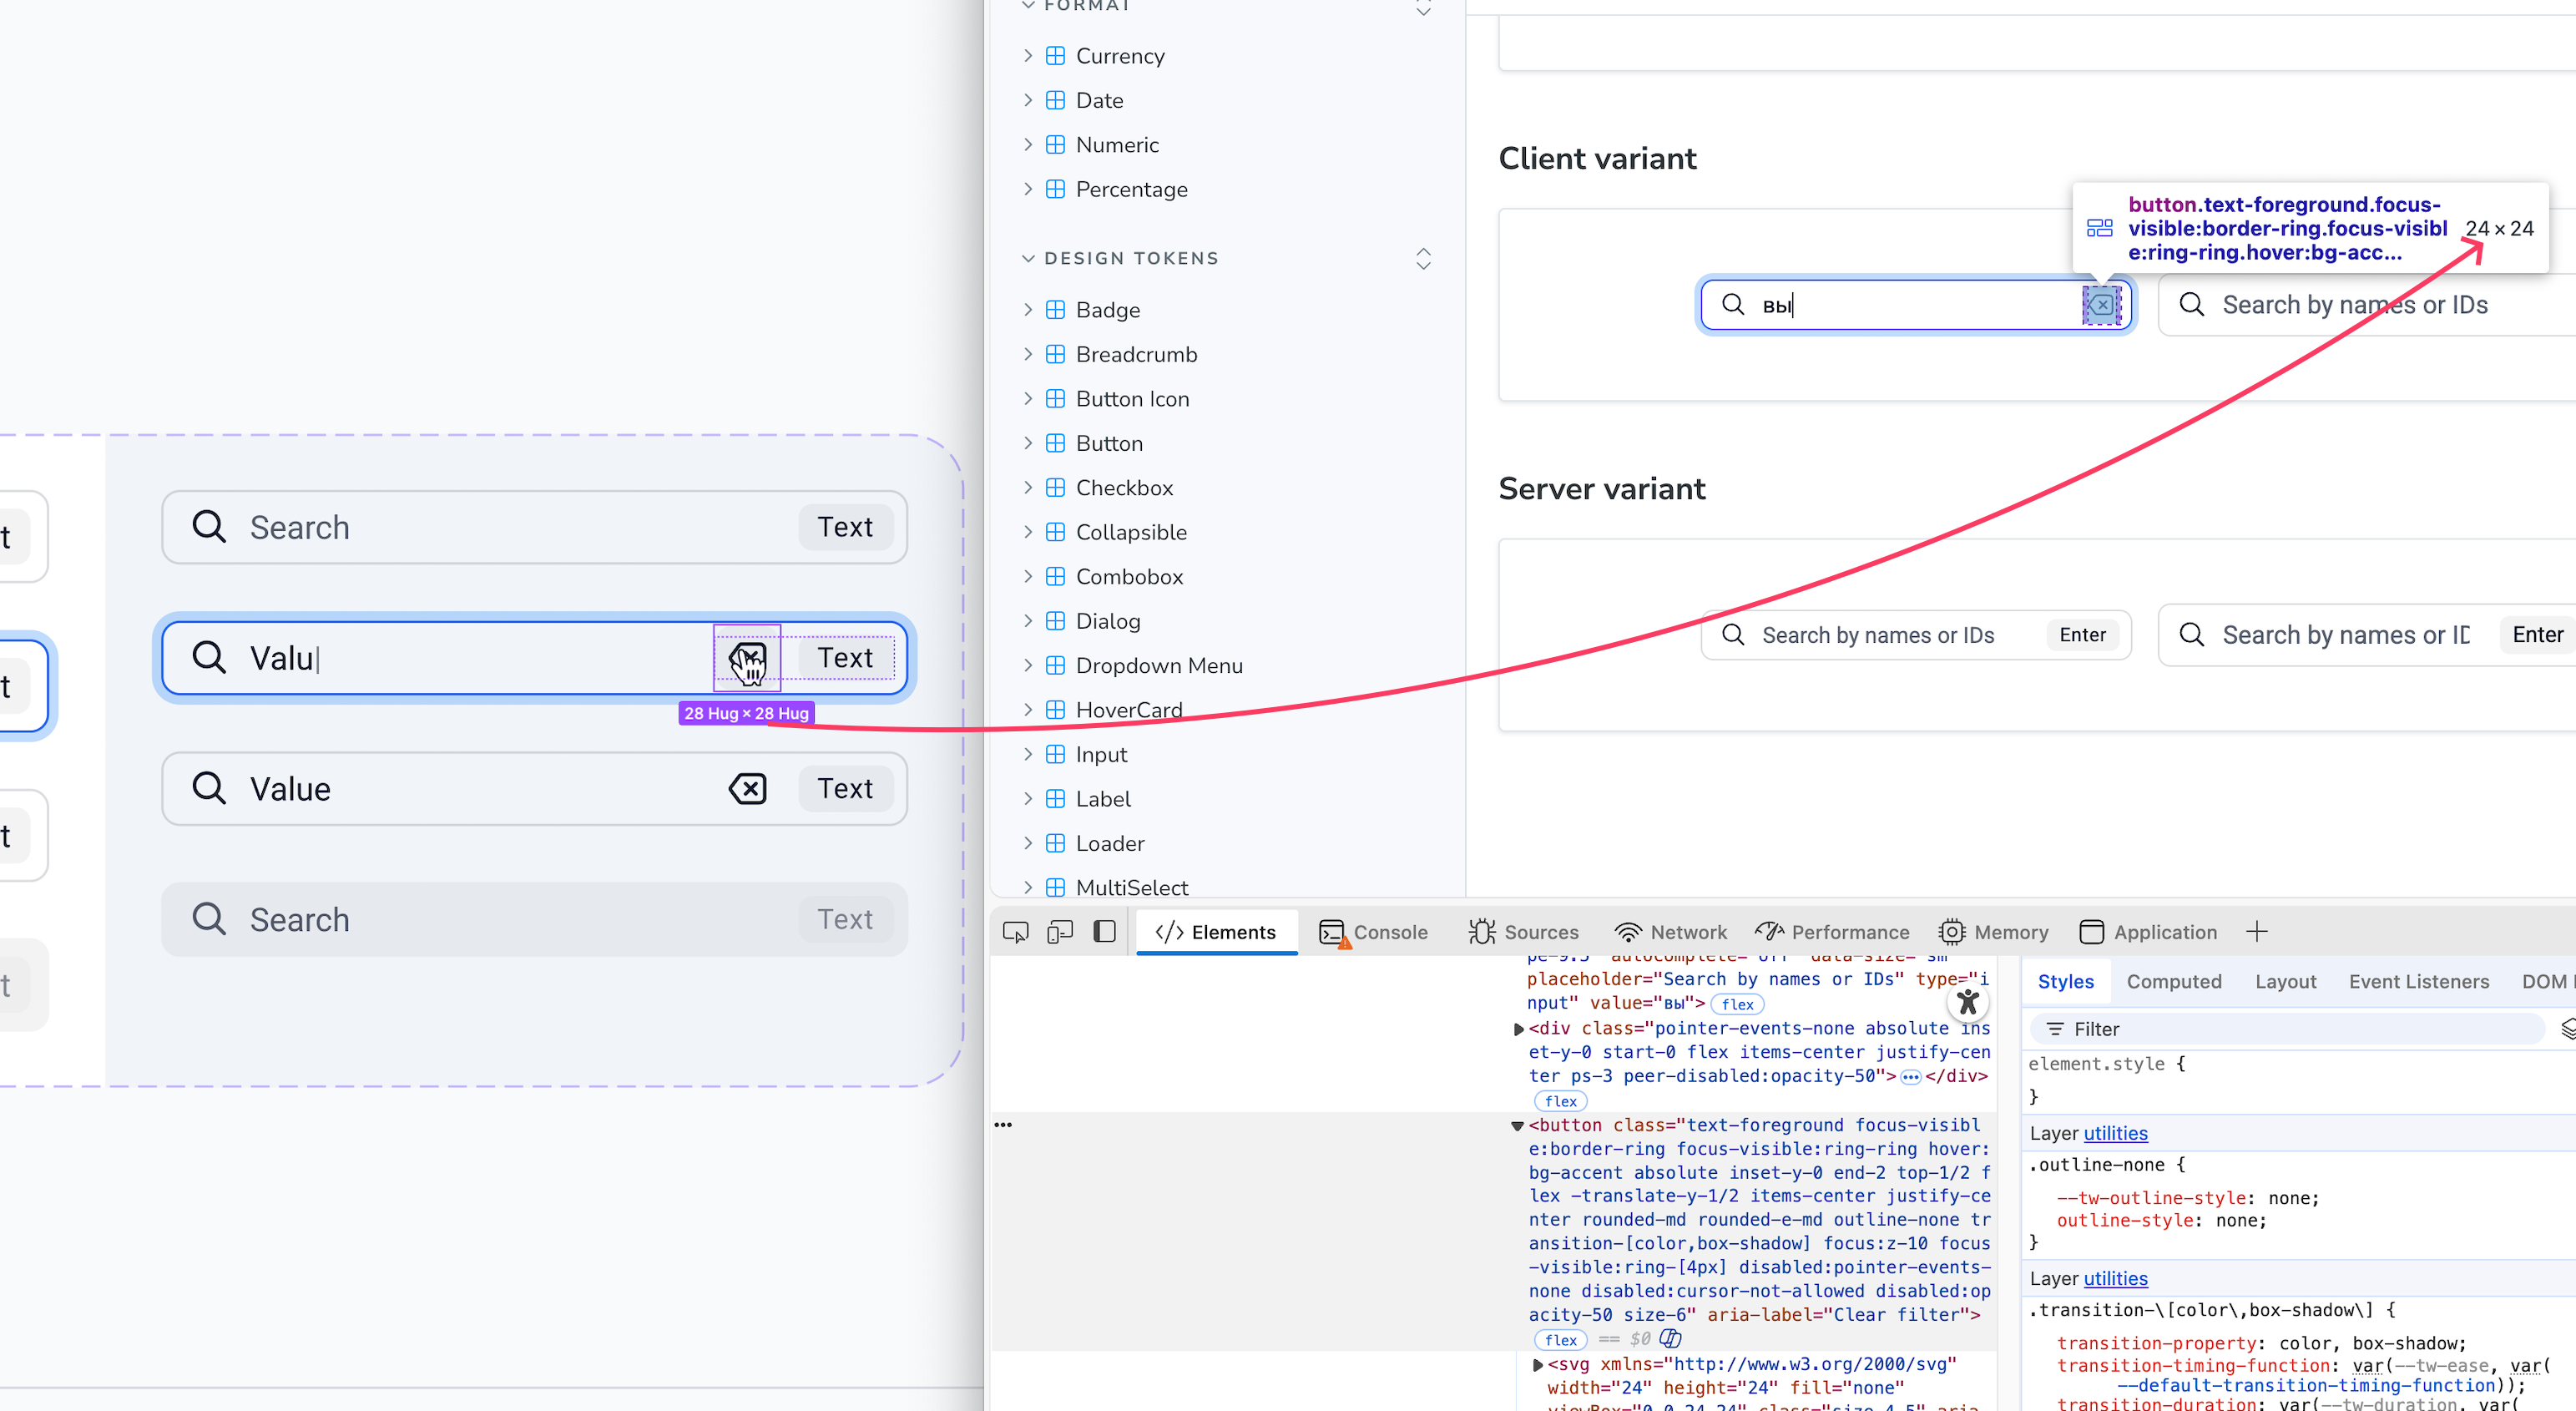Click the clear icon in the Figma "Value" field
The height and width of the screenshot is (1411, 2576).
pyautogui.click(x=748, y=789)
